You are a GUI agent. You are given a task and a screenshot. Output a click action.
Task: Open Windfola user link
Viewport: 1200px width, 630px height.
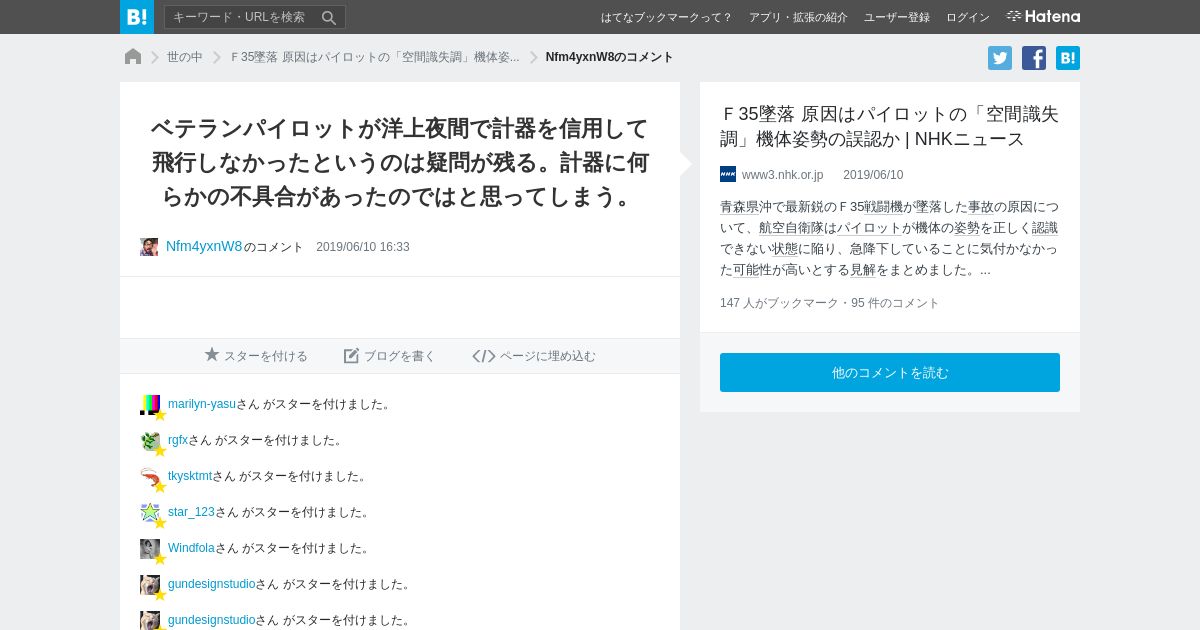191,548
